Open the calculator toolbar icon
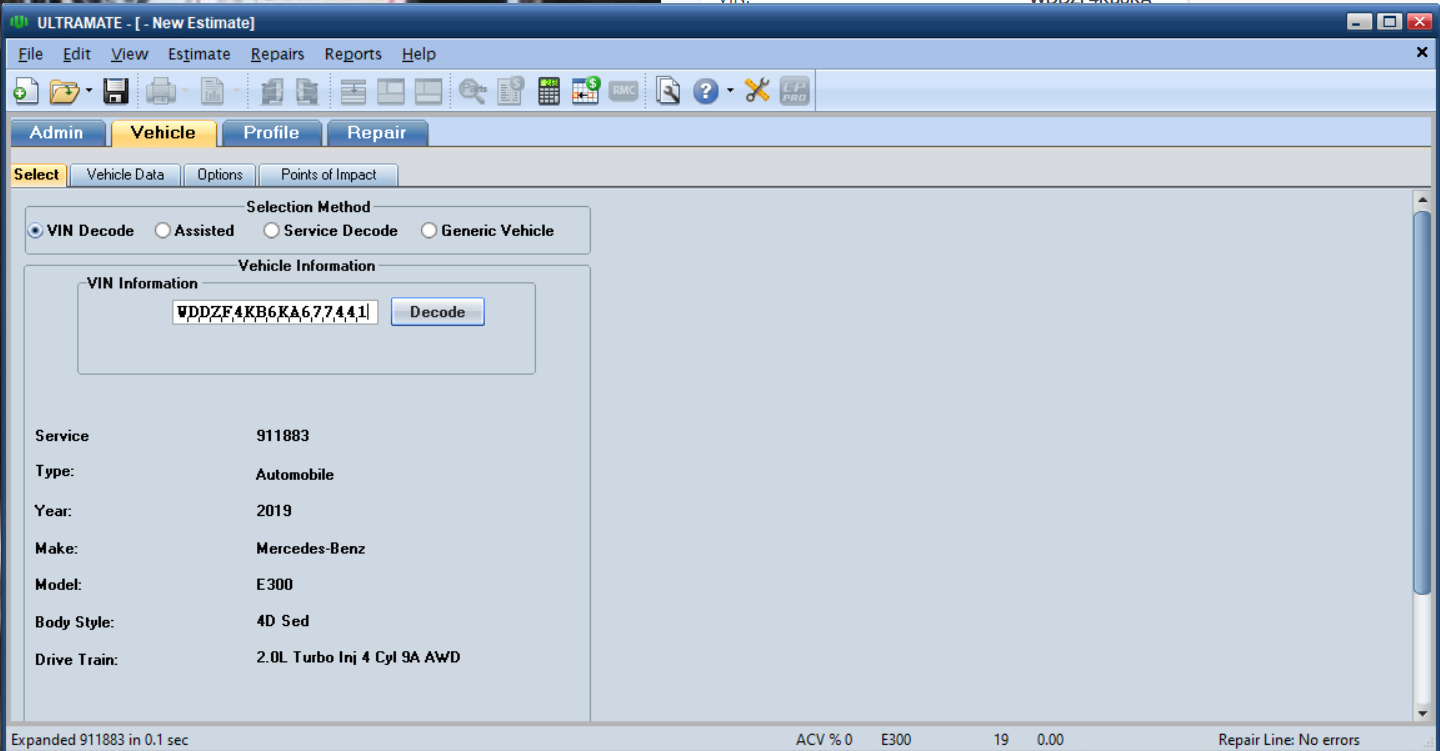Viewport: 1440px width, 751px height. tap(549, 92)
